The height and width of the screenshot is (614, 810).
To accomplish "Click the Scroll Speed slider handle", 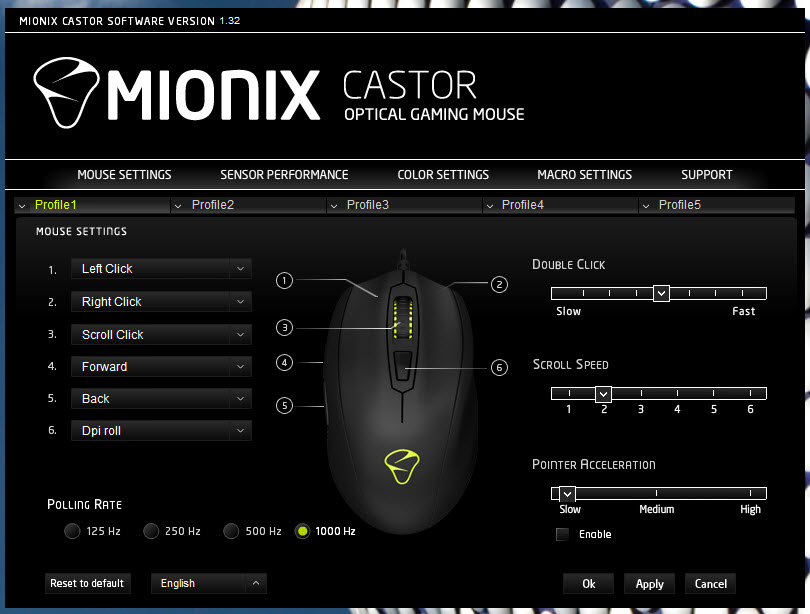I will click(x=603, y=394).
